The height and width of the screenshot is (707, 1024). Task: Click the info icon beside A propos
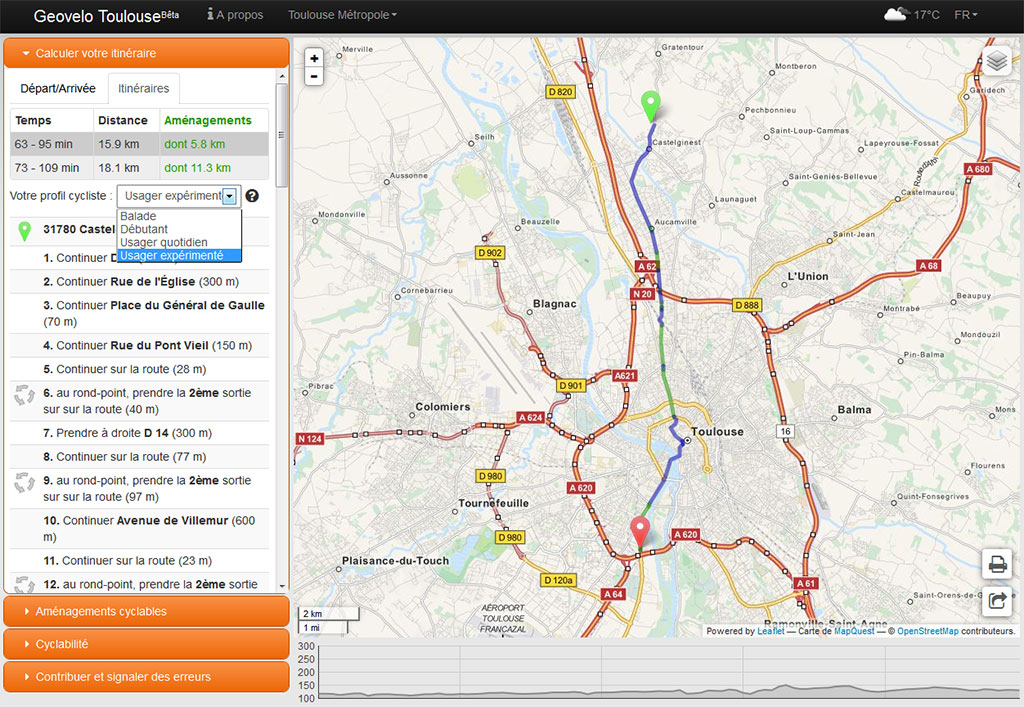point(210,14)
